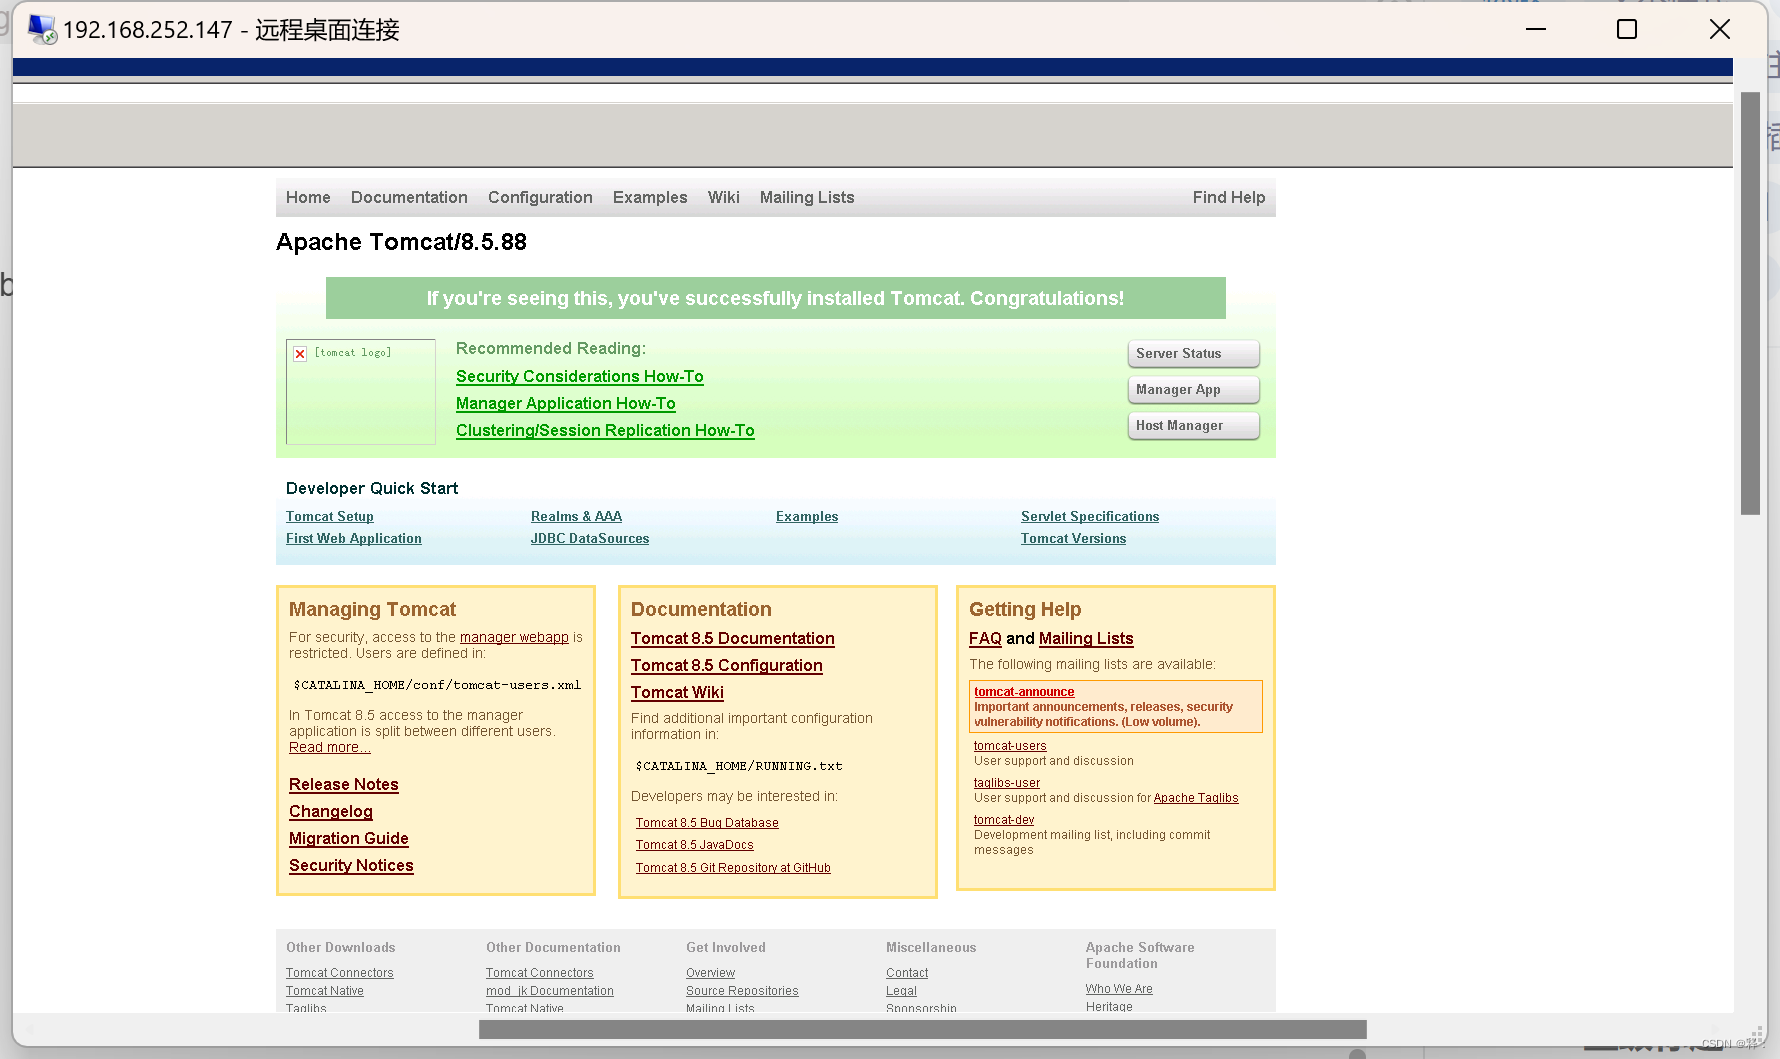Follow the manager webapp link
This screenshot has width=1780, height=1059.
coord(514,637)
